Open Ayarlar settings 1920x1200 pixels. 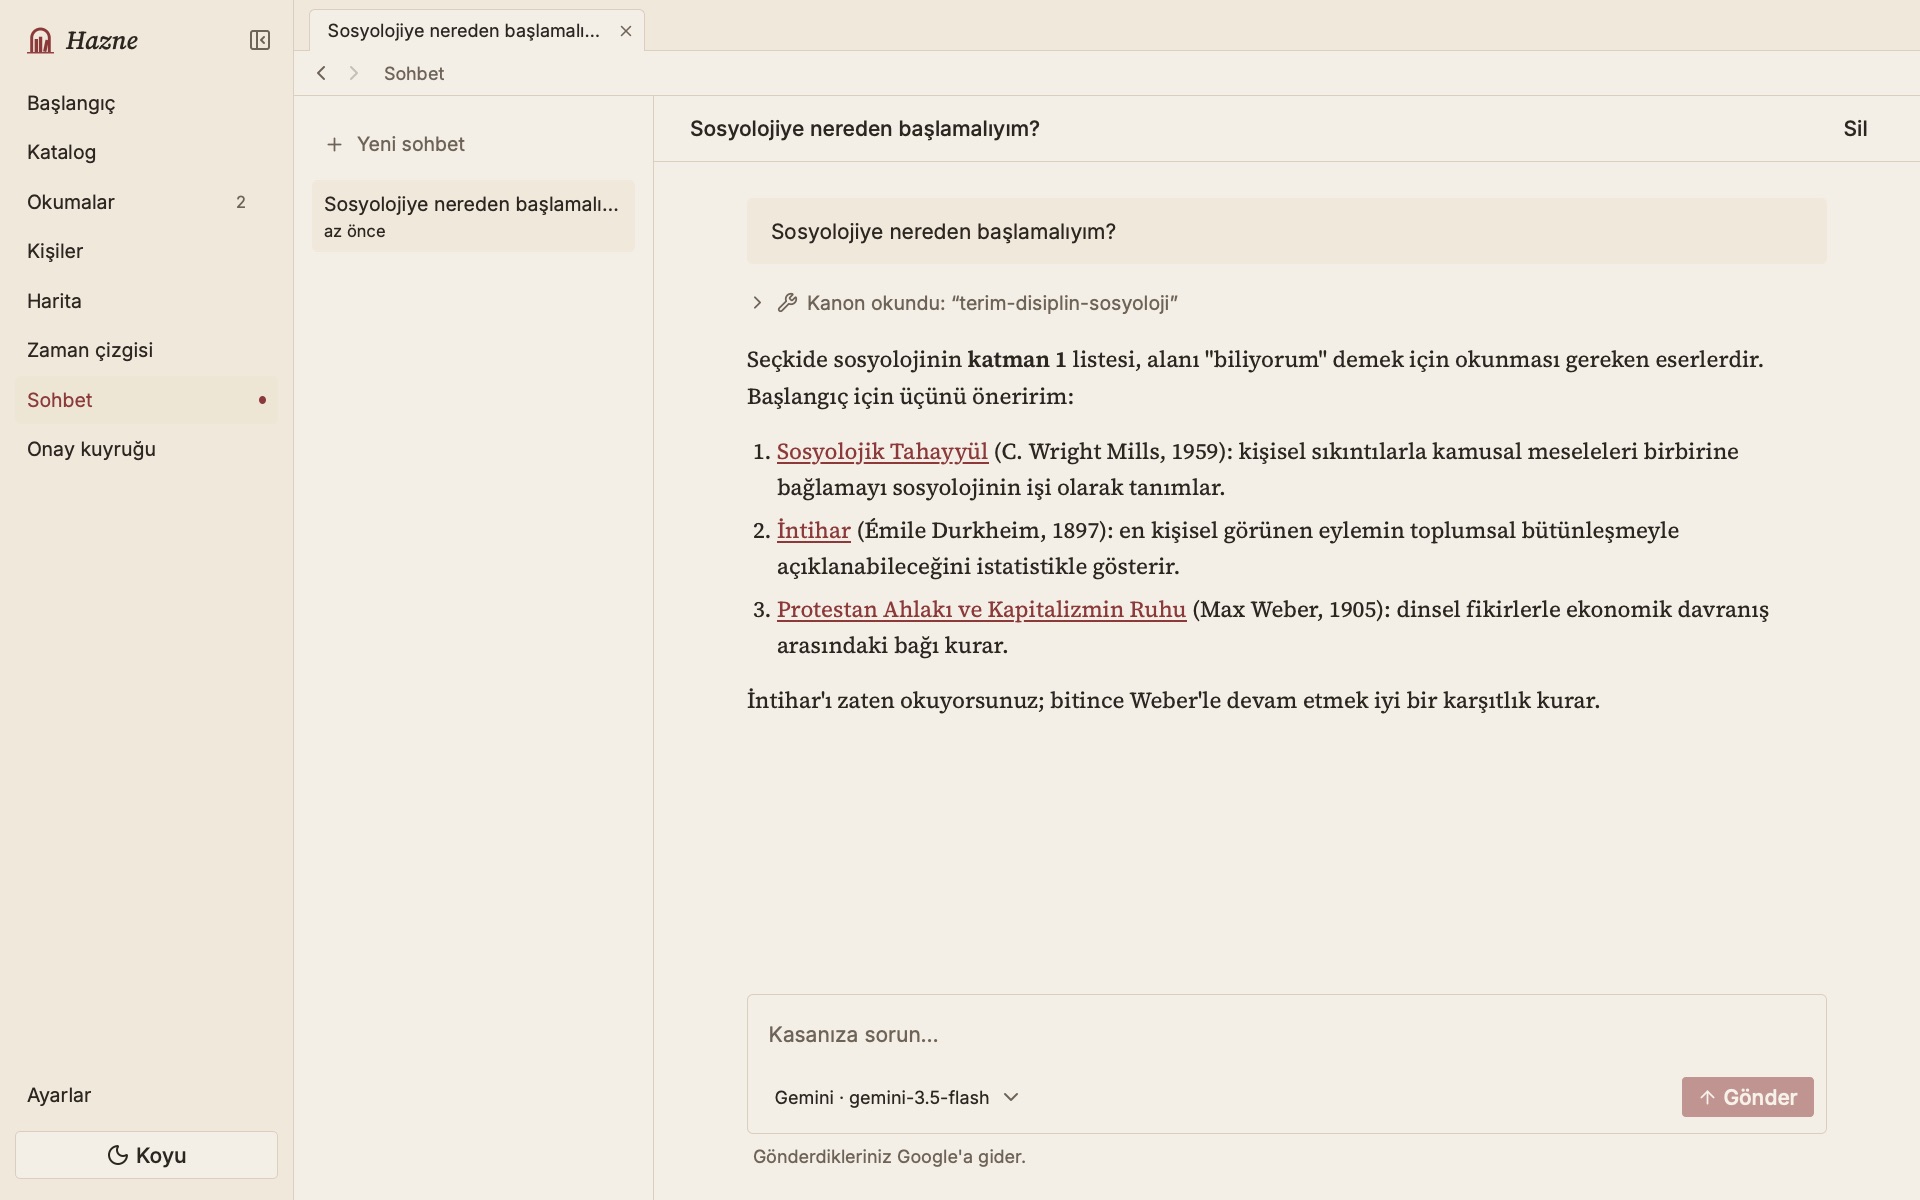click(146, 1095)
